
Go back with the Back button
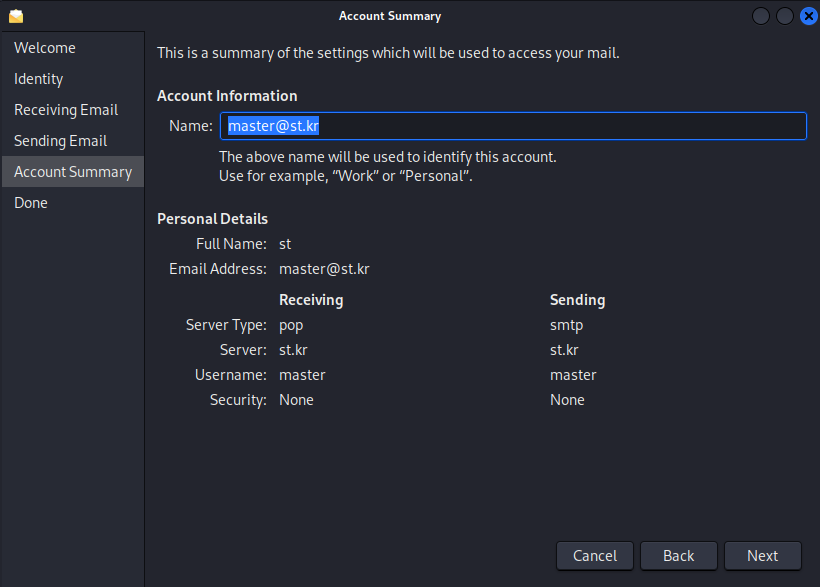tap(678, 556)
